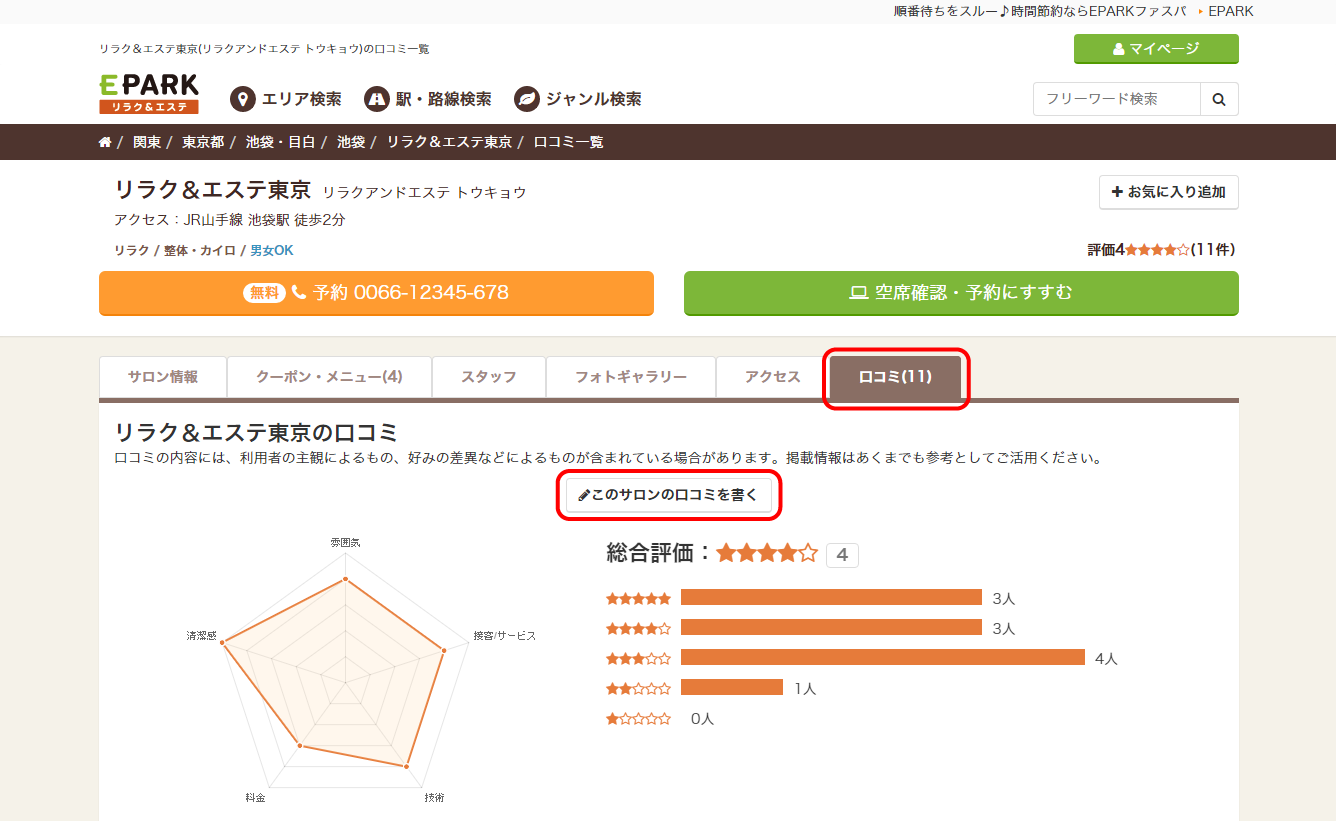
Task: Click the アクセス:JR山手線 池袋駅 徒歩2分 text
Action: (230, 220)
